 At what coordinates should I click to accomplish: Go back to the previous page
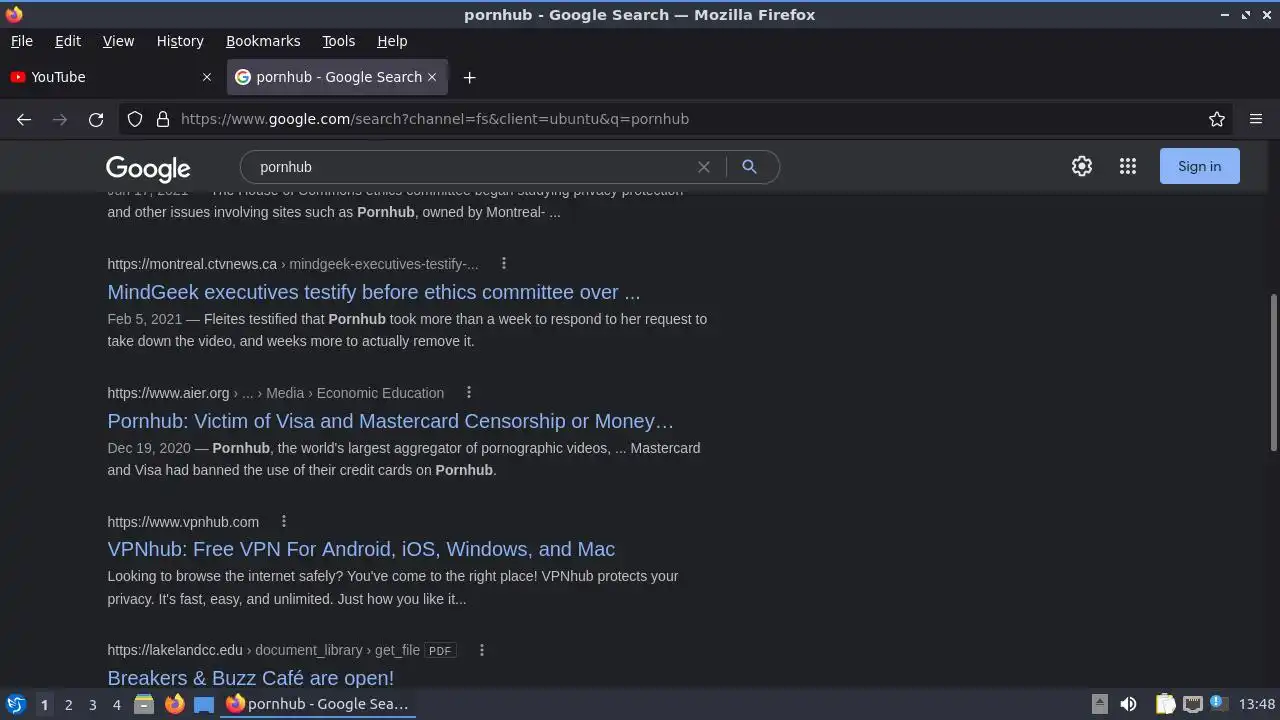[24, 119]
